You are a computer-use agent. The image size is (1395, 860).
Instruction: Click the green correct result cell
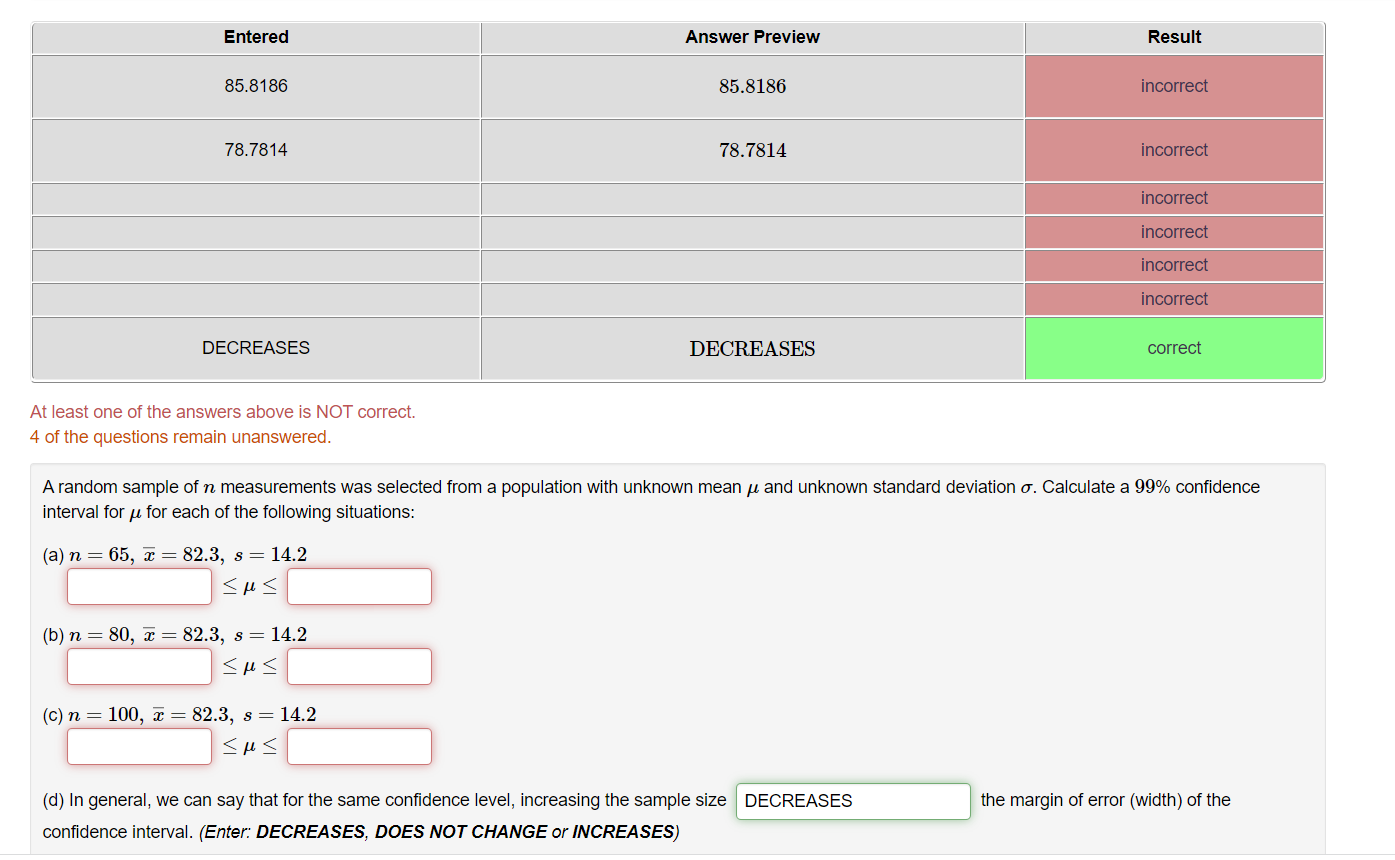click(x=1174, y=347)
